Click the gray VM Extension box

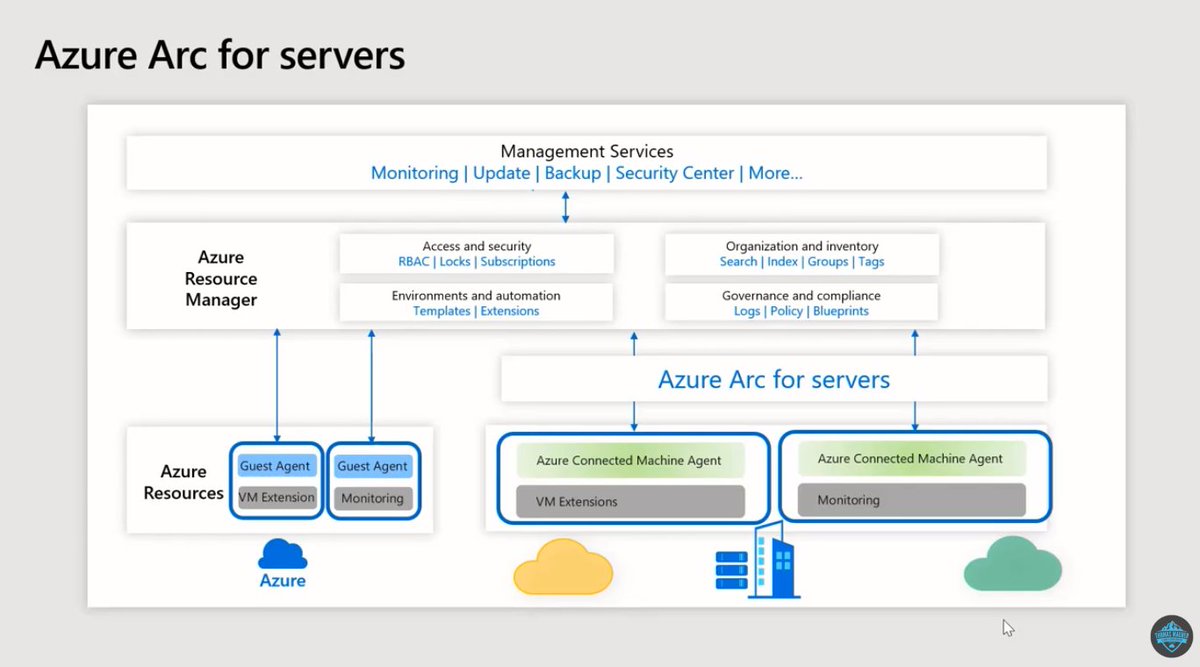point(276,497)
